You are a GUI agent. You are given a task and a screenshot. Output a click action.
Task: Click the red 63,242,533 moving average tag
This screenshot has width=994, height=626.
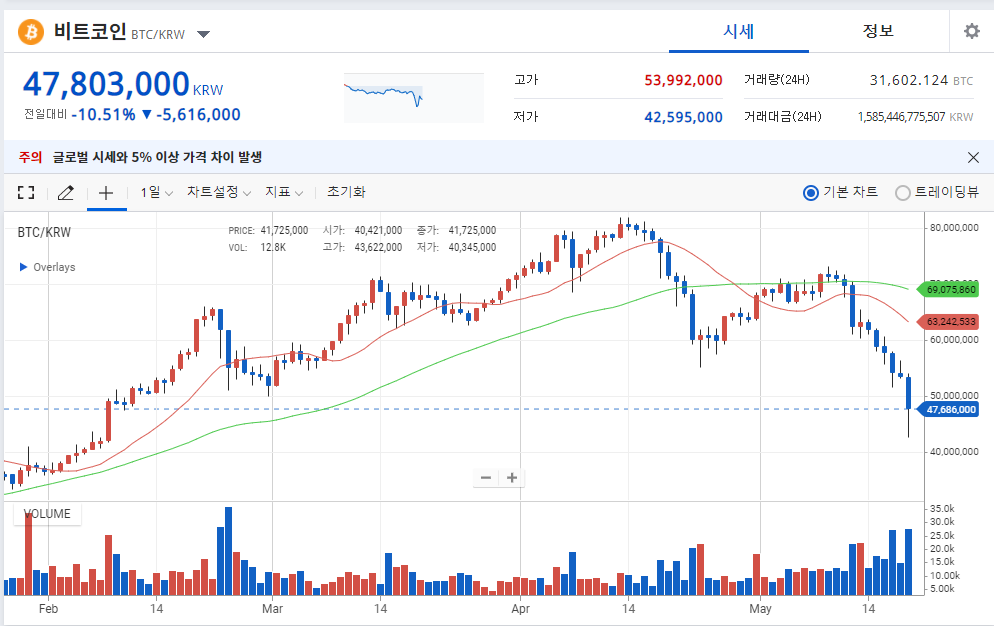pyautogui.click(x=948, y=322)
